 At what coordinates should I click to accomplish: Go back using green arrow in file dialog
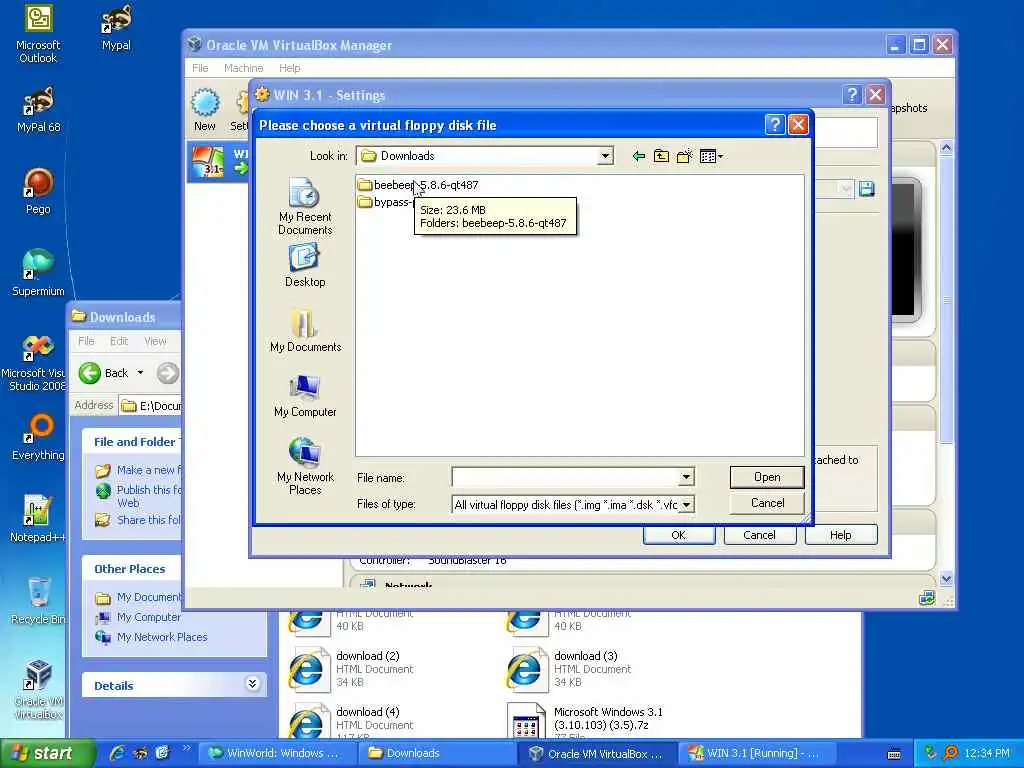click(639, 156)
